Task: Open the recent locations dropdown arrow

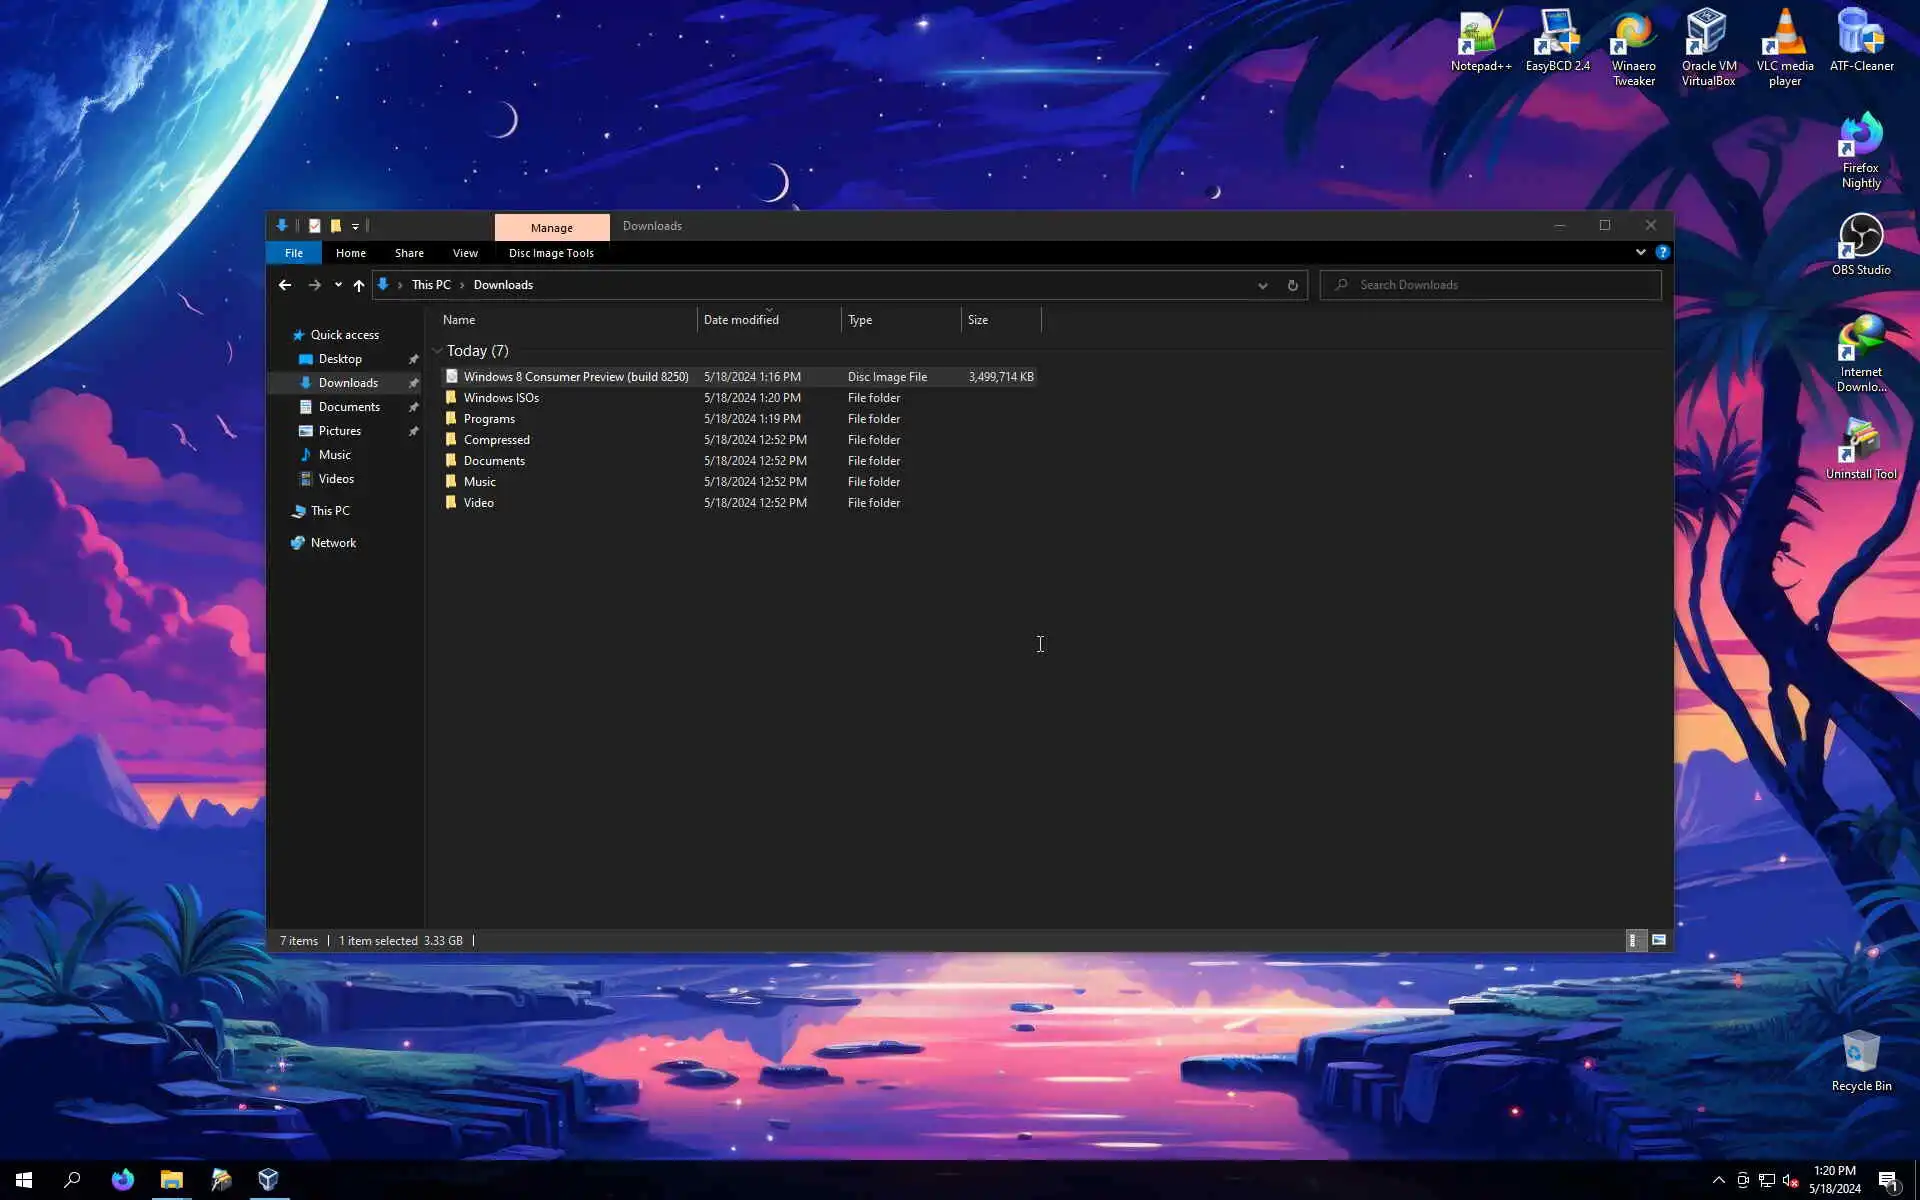Action: 338,285
